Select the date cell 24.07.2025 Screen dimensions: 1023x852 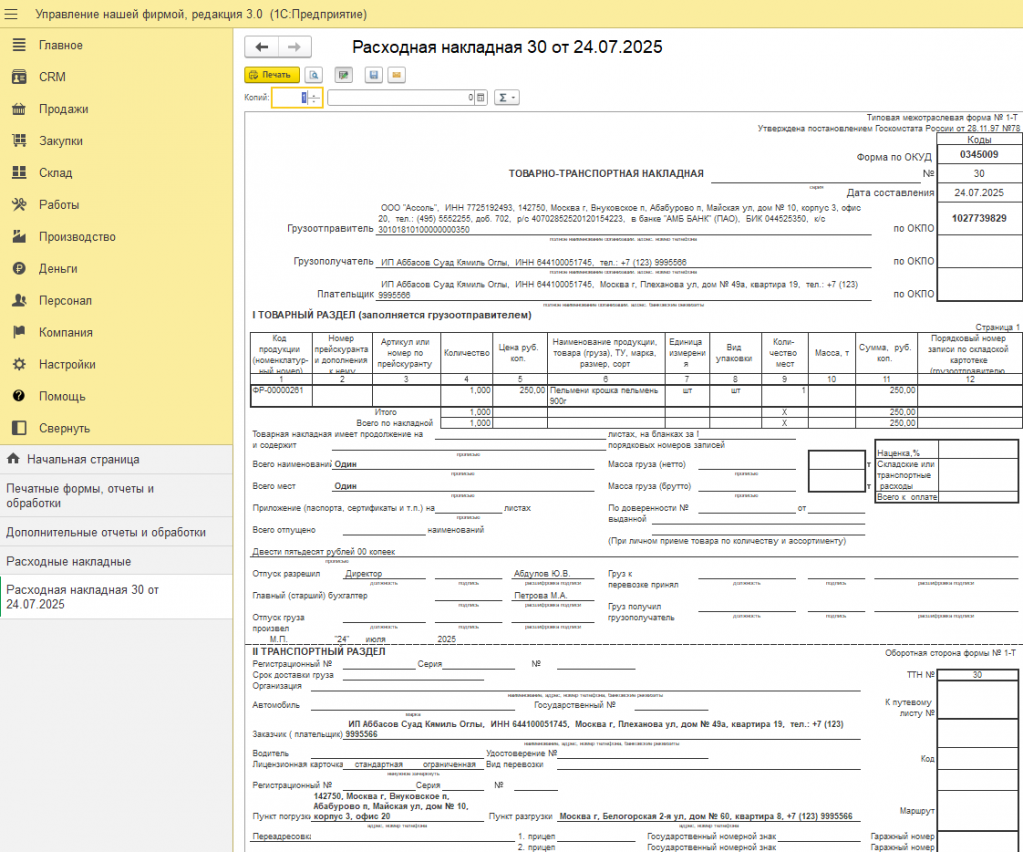coord(979,193)
